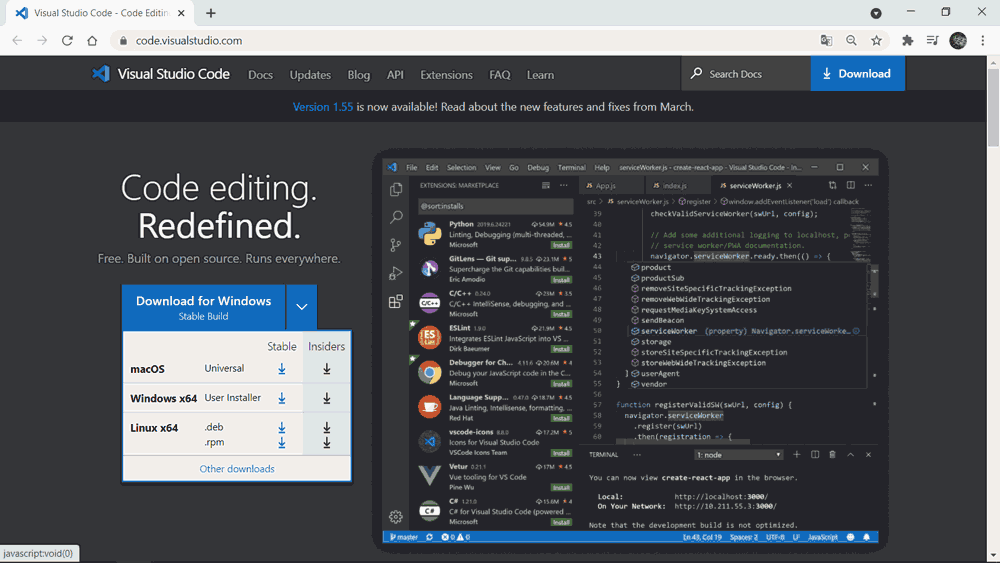Open the Blog navigation item
The width and height of the screenshot is (1000, 563).
click(358, 75)
